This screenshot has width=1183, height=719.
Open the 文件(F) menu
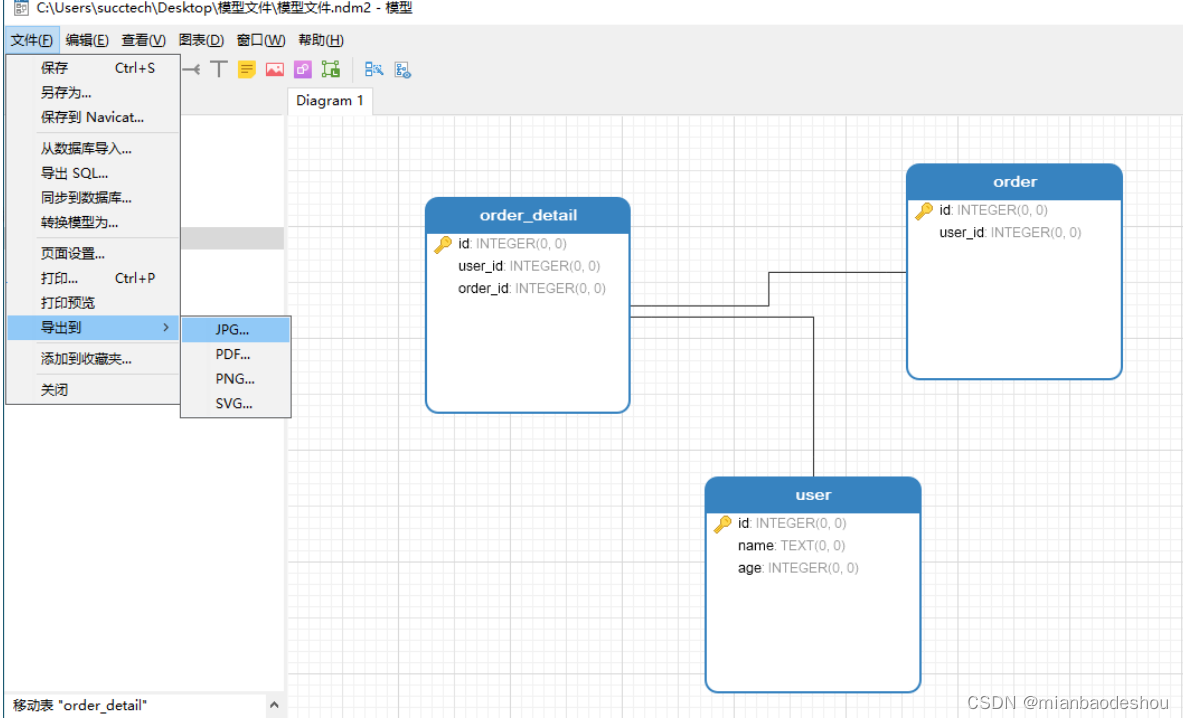32,40
